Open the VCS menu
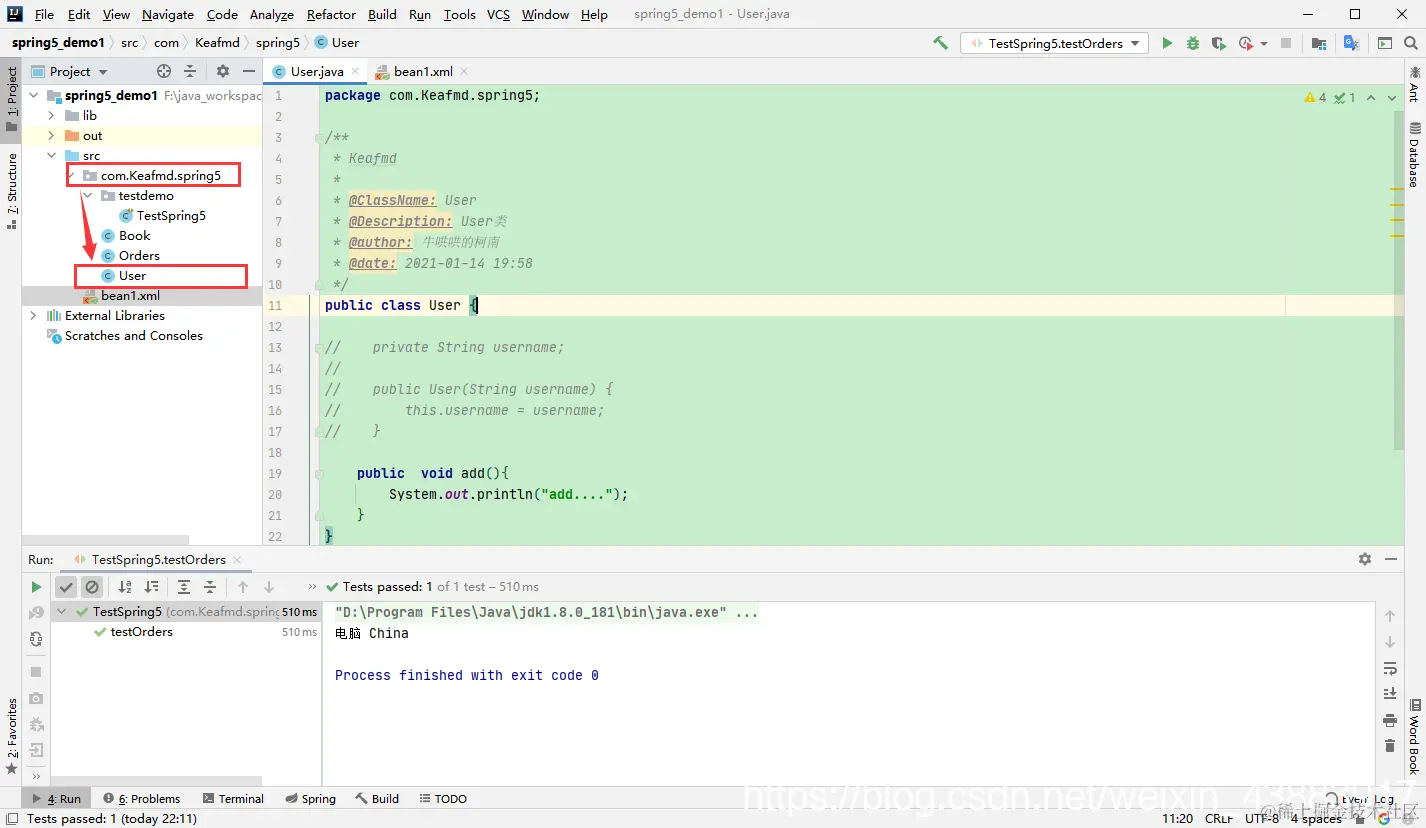This screenshot has width=1426, height=828. pyautogui.click(x=498, y=14)
